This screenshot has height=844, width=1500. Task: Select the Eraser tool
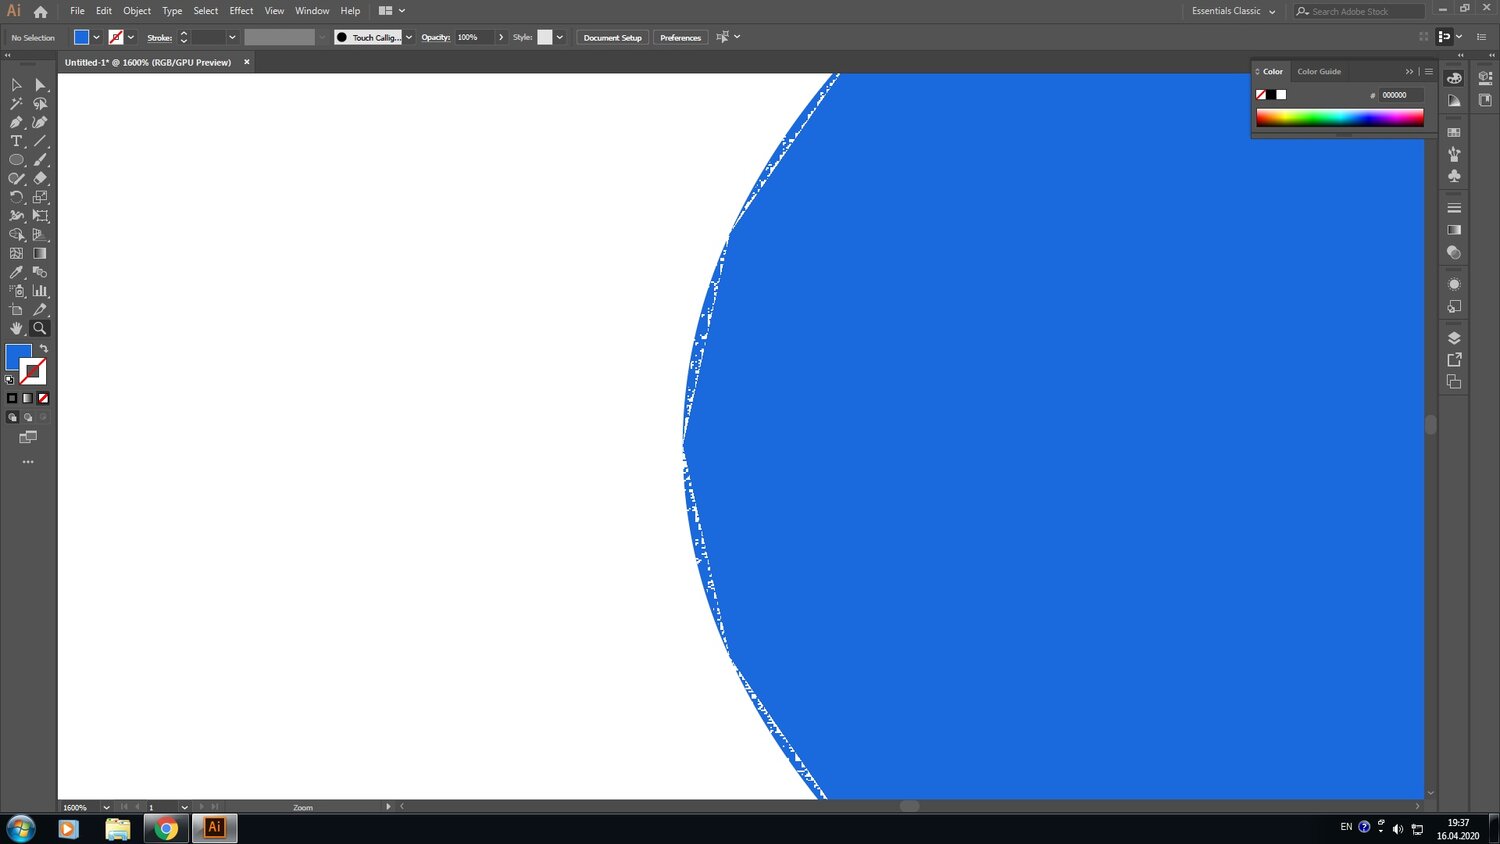(40, 179)
